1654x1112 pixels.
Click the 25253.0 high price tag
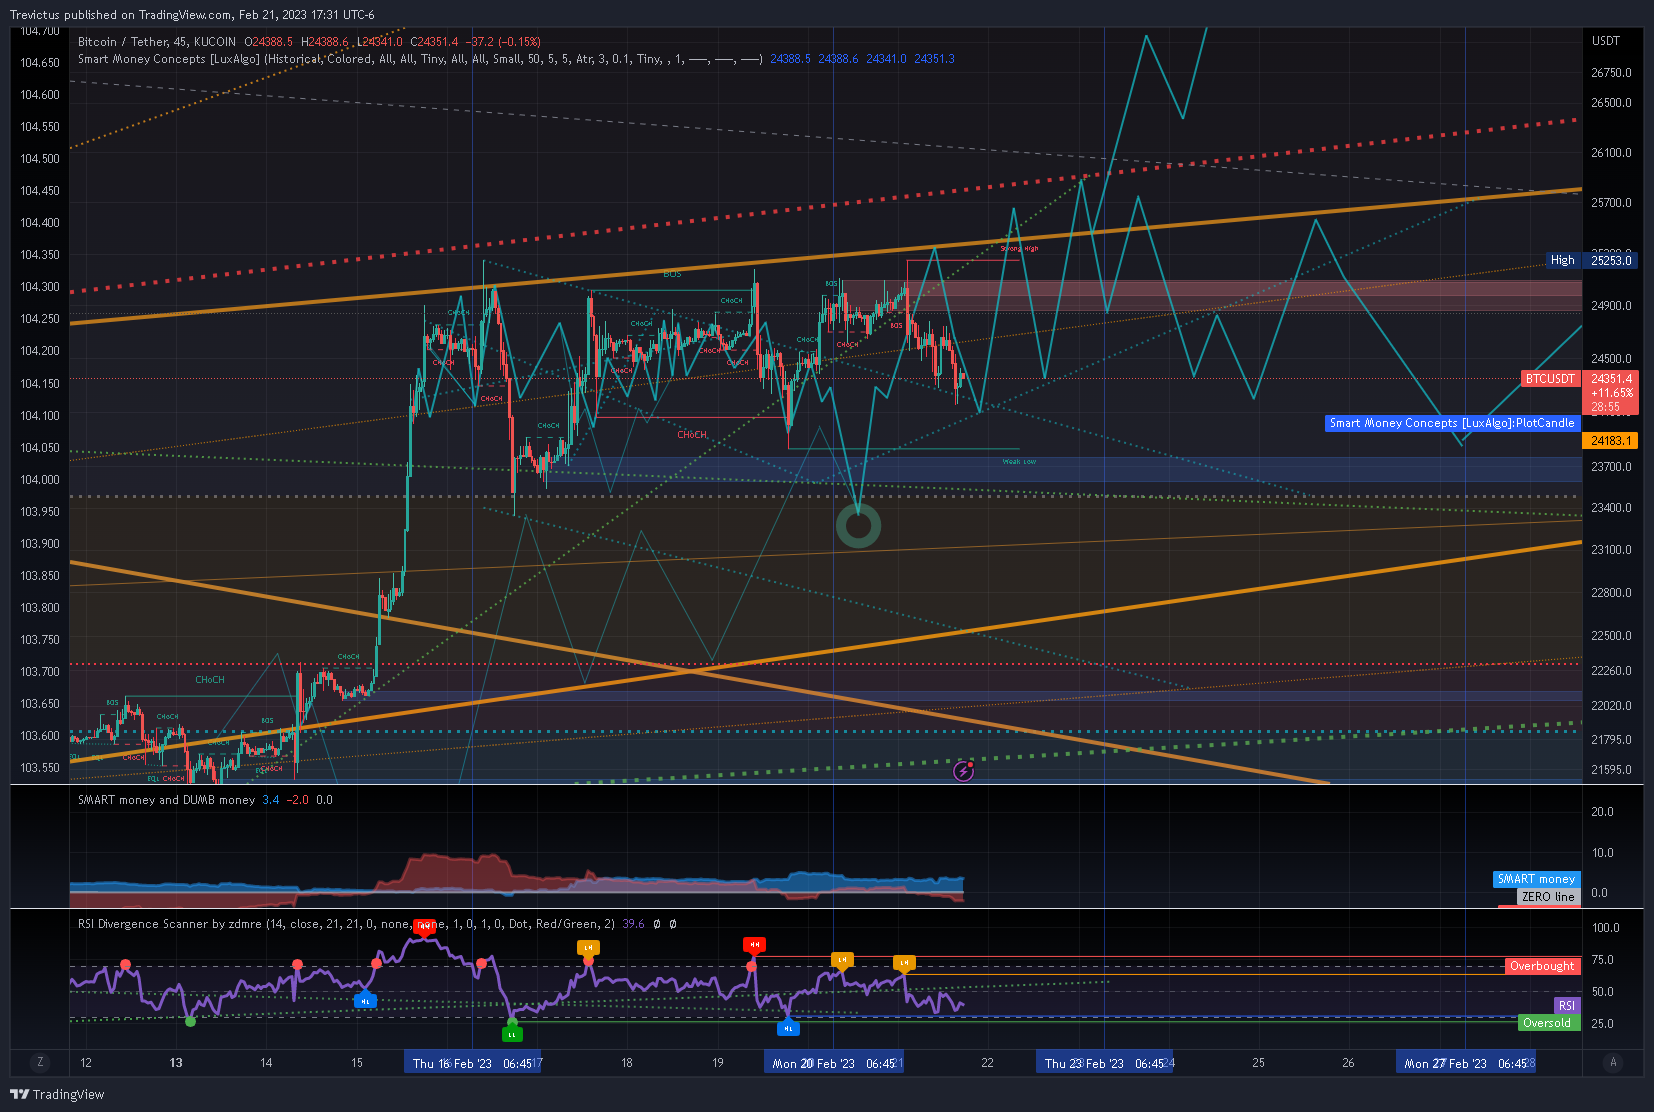1610,260
